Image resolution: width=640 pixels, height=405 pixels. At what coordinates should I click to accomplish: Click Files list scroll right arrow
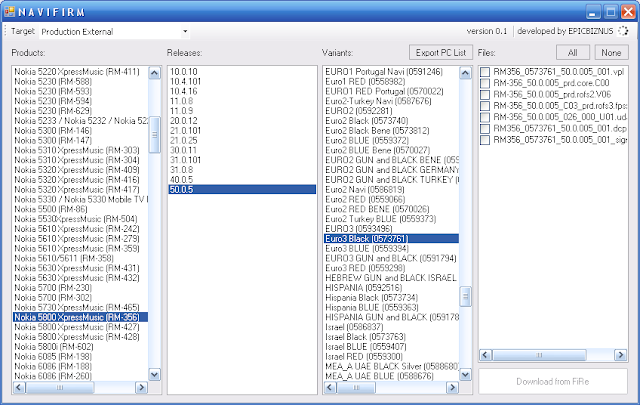point(621,355)
